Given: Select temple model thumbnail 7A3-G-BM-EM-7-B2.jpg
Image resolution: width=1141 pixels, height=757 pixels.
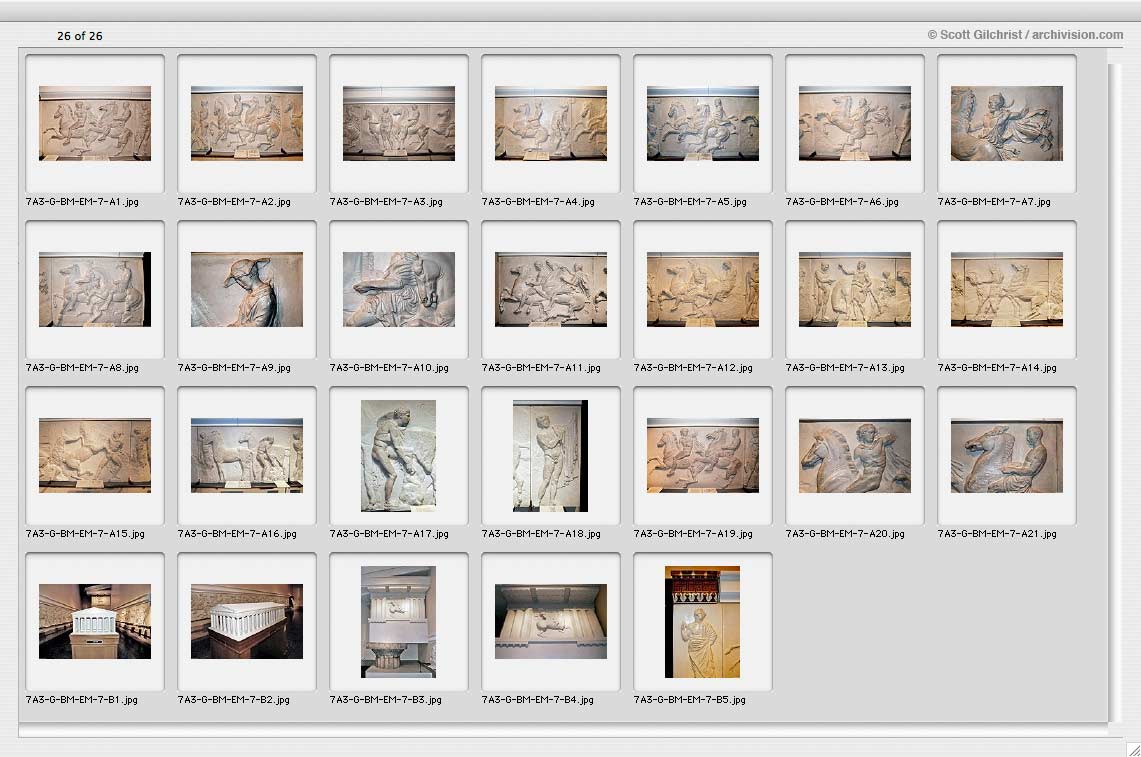Looking at the screenshot, I should click(x=247, y=621).
